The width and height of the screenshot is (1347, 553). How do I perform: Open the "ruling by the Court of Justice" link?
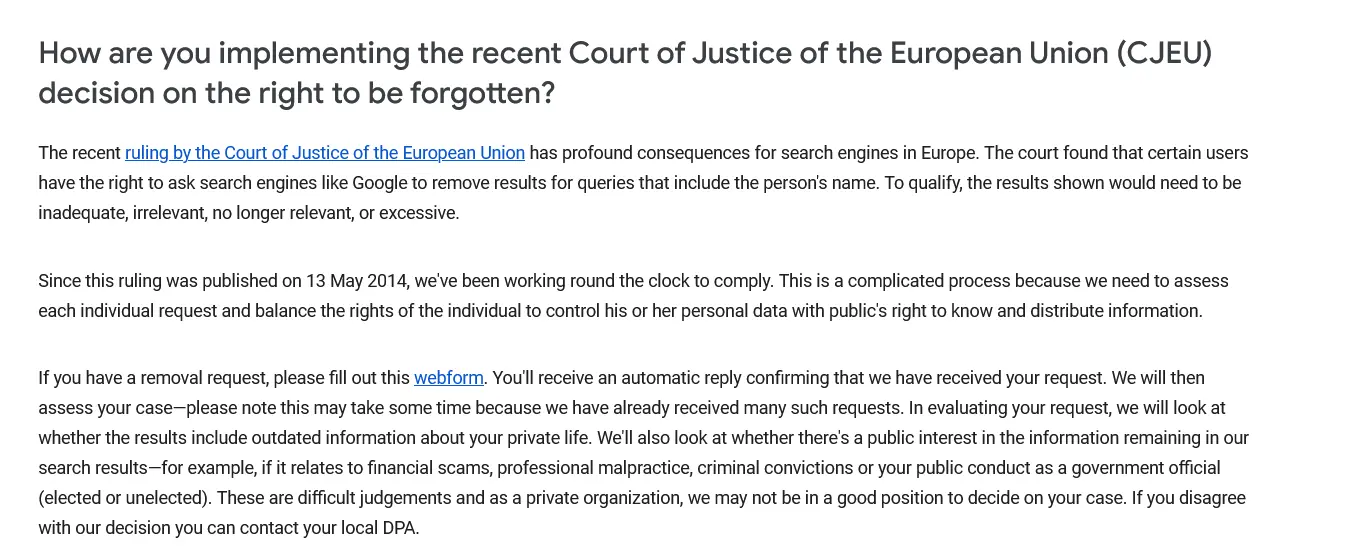point(324,153)
